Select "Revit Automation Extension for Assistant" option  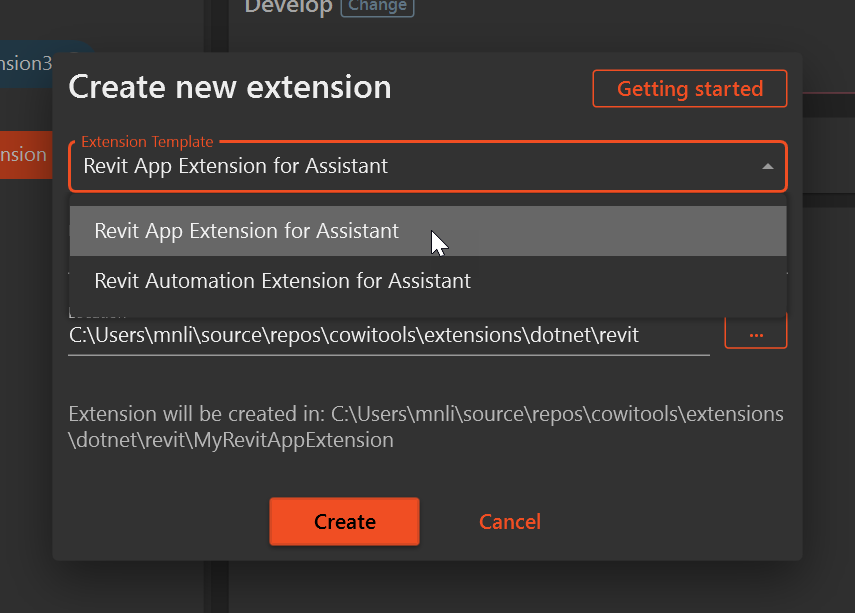(x=282, y=281)
